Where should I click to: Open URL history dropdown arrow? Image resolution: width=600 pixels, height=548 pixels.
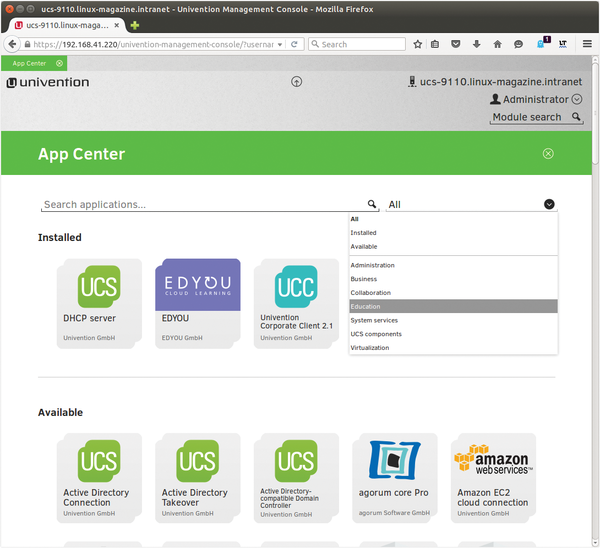coord(280,44)
